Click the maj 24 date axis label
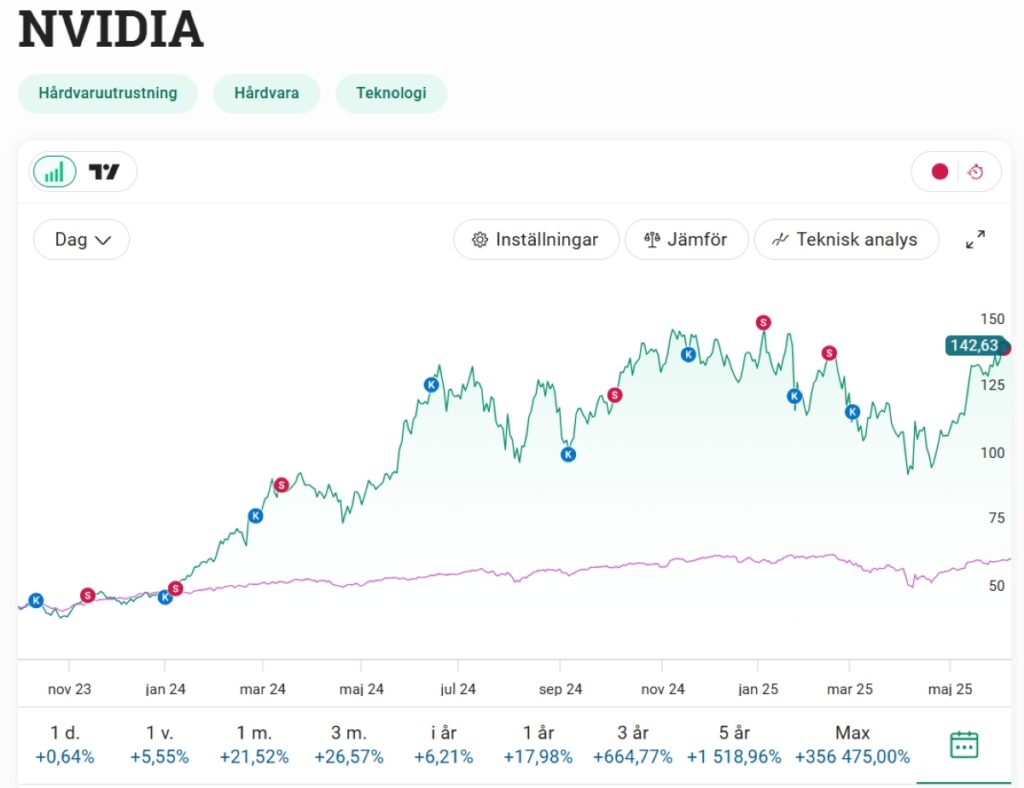The image size is (1024, 788). pyautogui.click(x=361, y=689)
